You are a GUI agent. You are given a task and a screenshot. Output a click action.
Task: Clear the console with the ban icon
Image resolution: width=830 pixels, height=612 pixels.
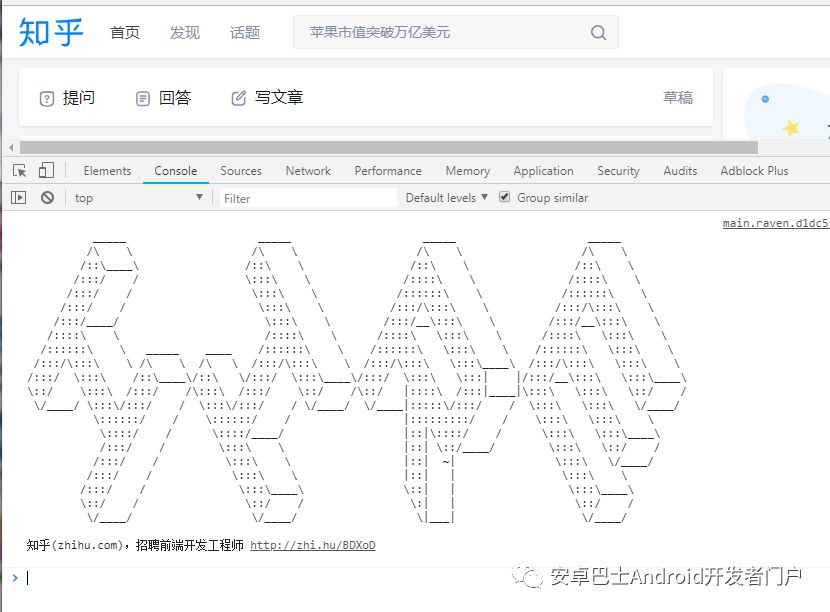(x=47, y=197)
